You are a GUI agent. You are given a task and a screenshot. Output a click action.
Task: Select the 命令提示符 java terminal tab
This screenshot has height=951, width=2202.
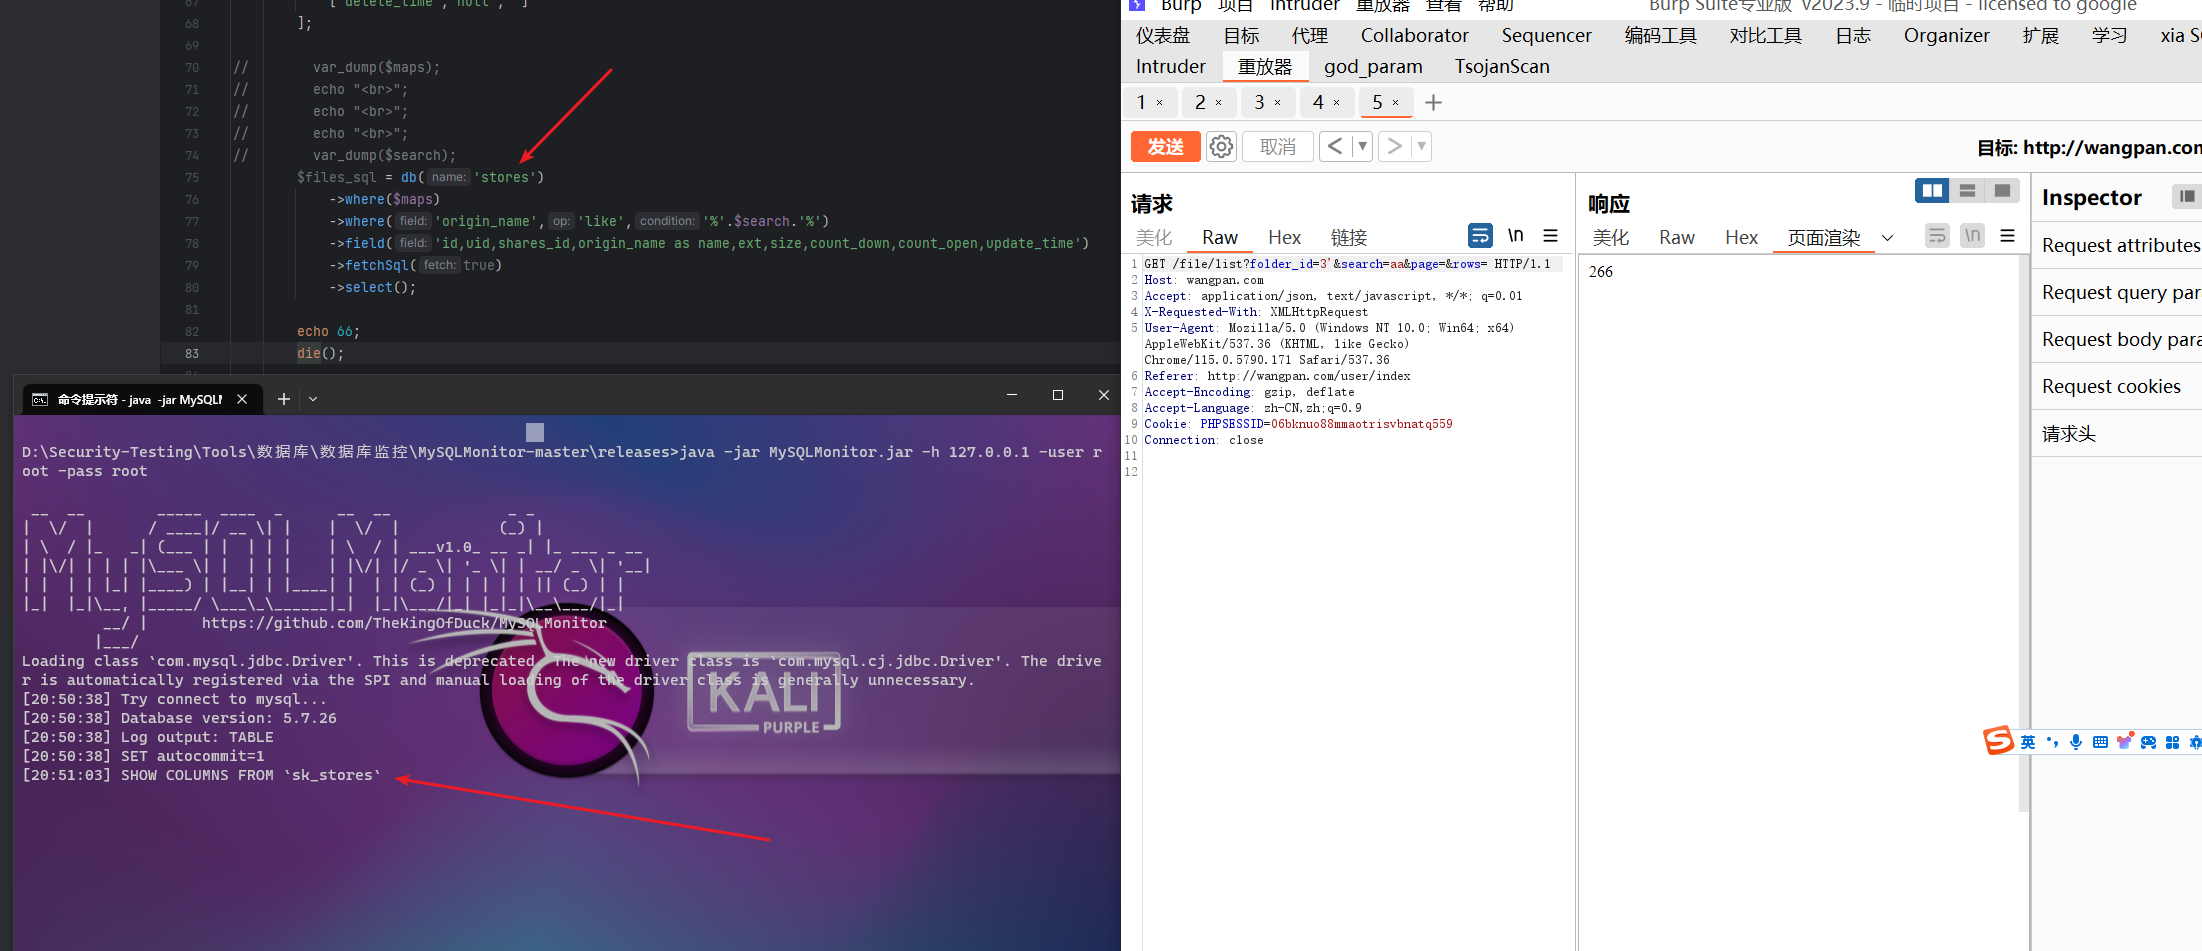[140, 399]
